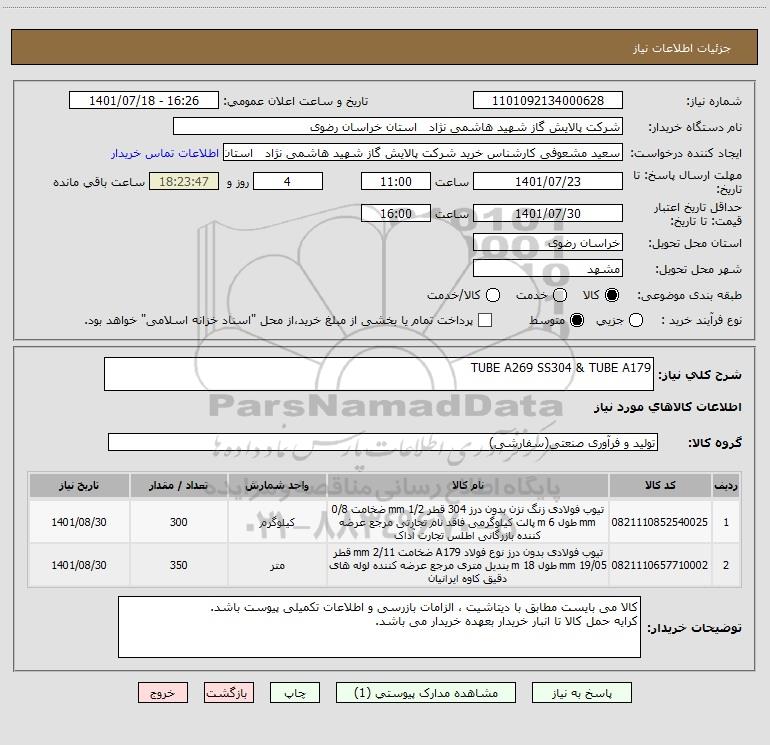Click the اطلاعات کالاهای مورد نیاز heading
The width and height of the screenshot is (770, 745).
[x=668, y=407]
